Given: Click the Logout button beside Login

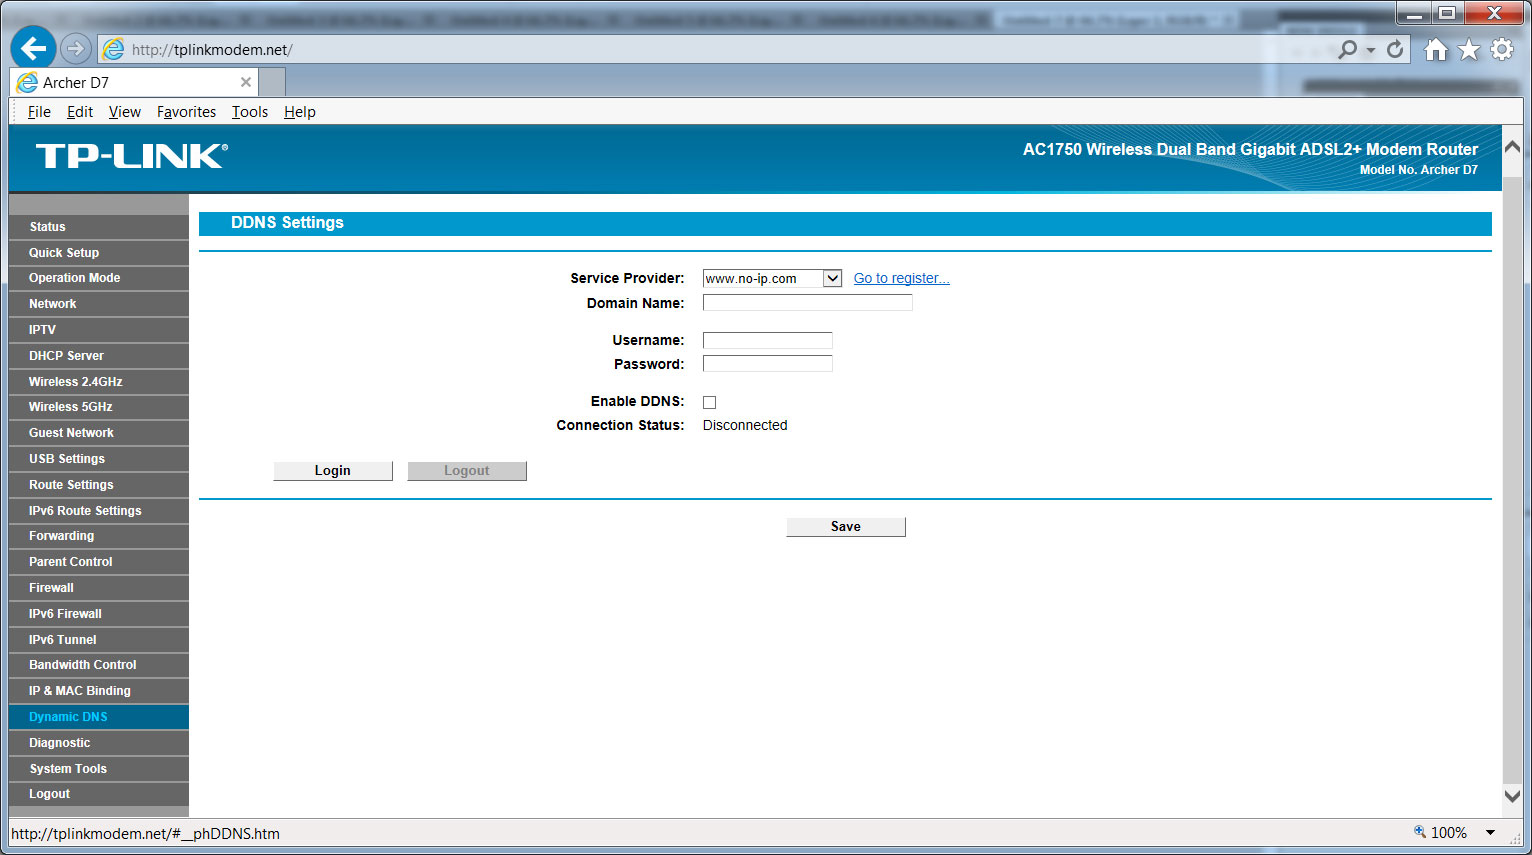Looking at the screenshot, I should [467, 471].
